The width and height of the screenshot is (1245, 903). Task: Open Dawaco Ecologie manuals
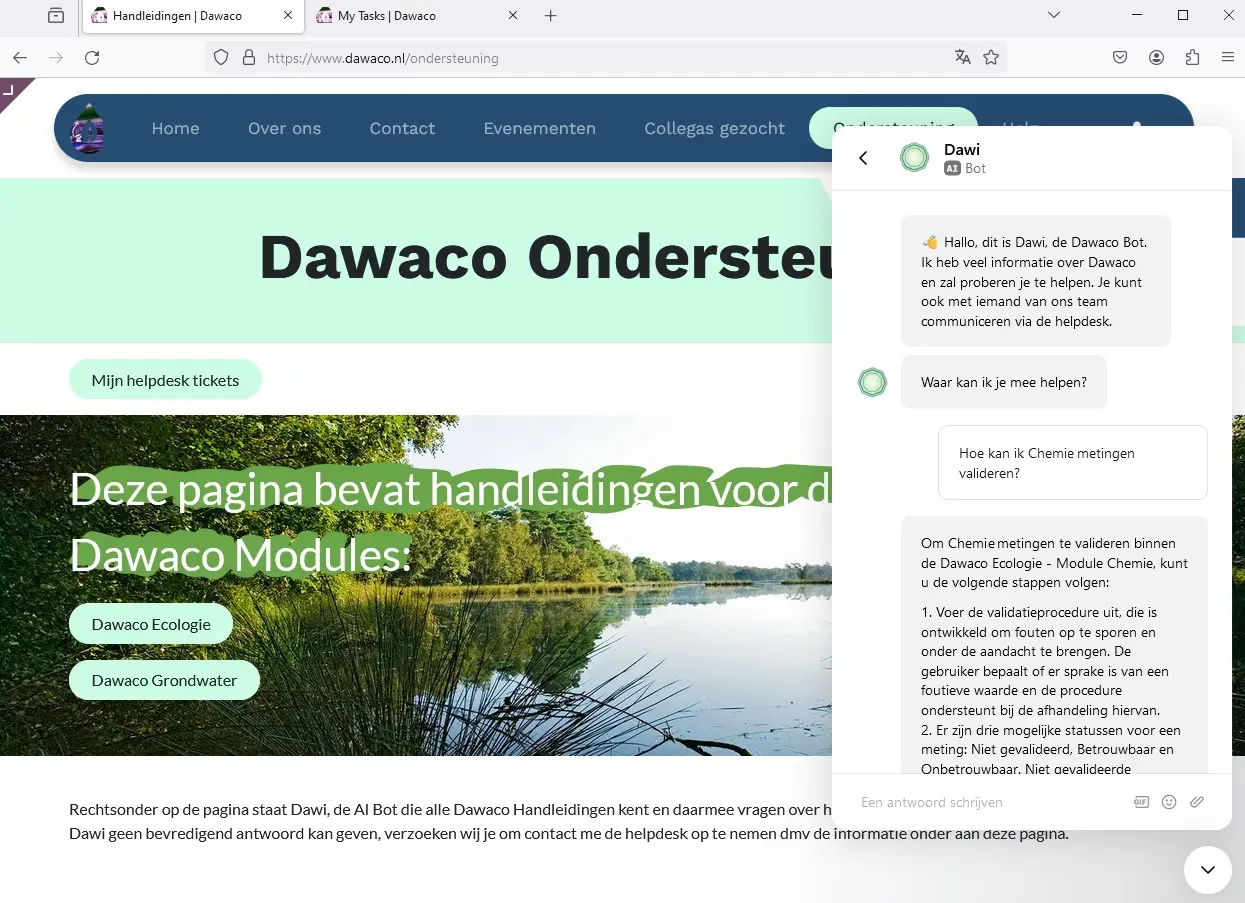click(x=151, y=624)
